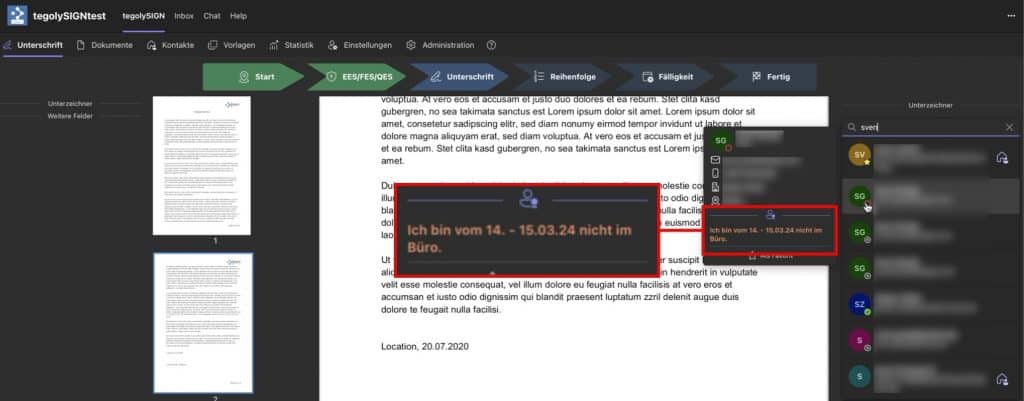
Task: Click the Fertig finish step
Action: pyautogui.click(x=768, y=77)
